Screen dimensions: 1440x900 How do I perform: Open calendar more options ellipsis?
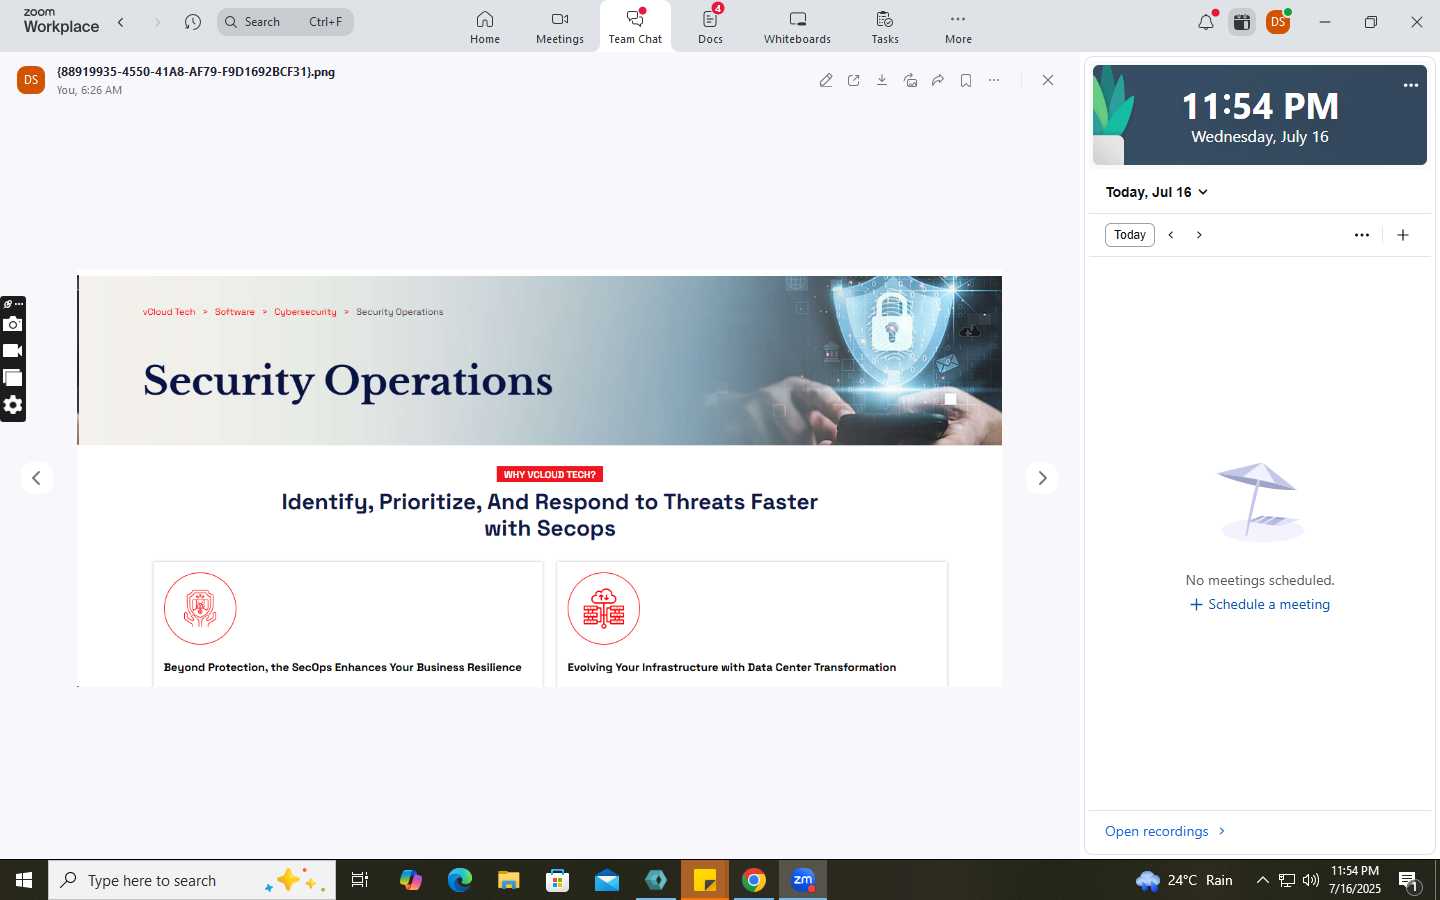(1362, 235)
